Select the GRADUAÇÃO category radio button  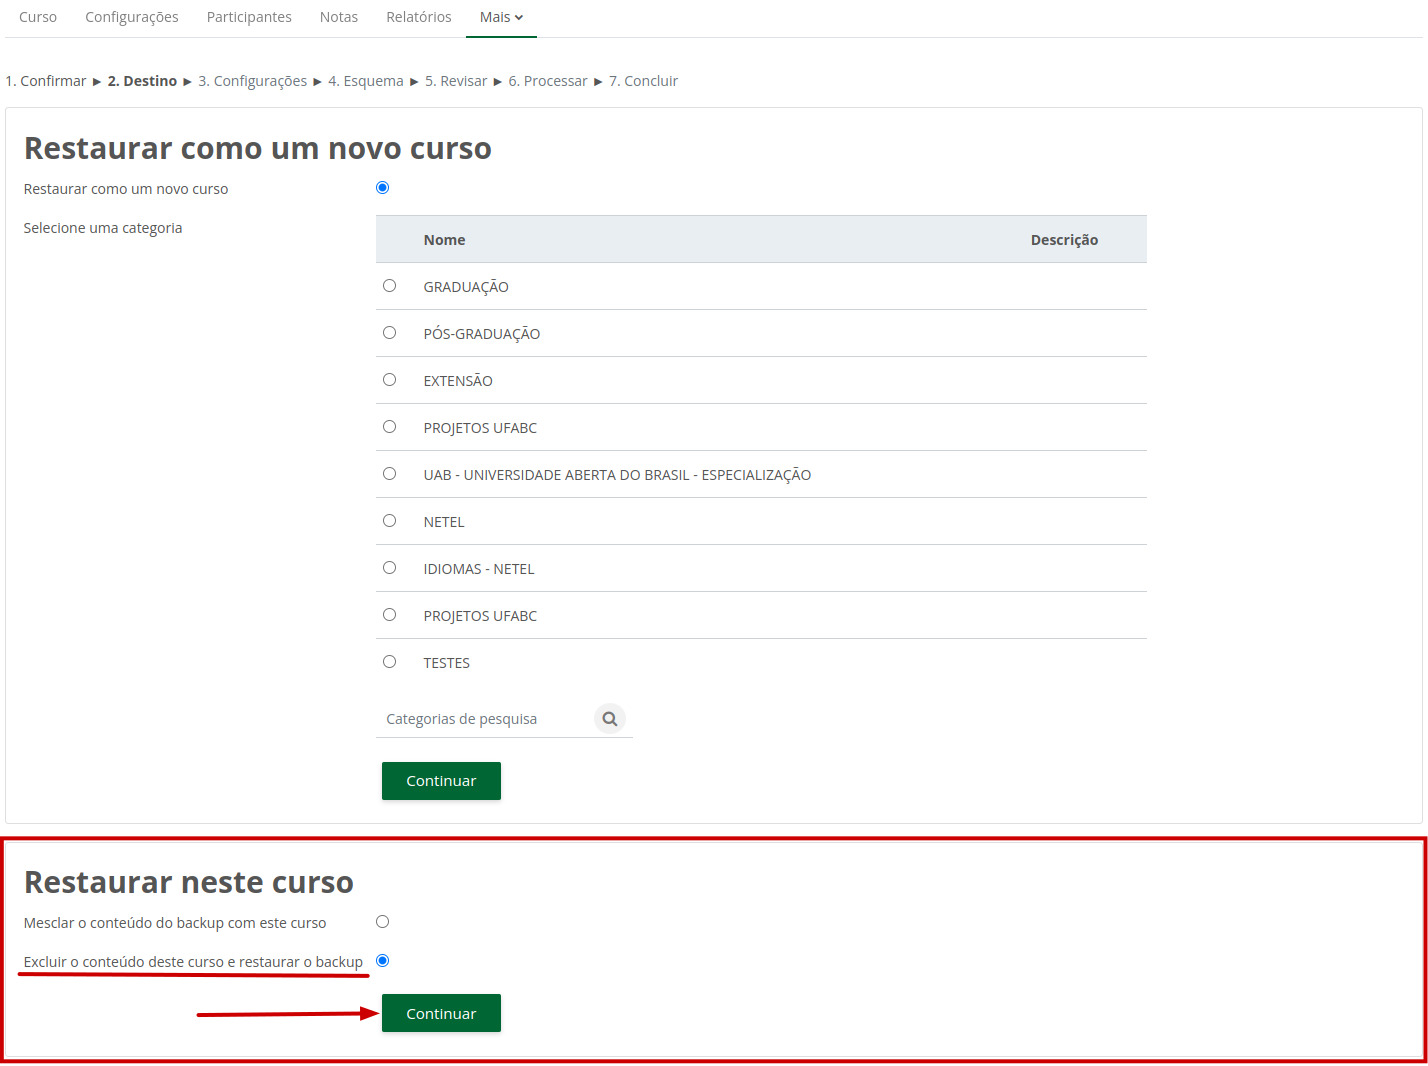390,285
